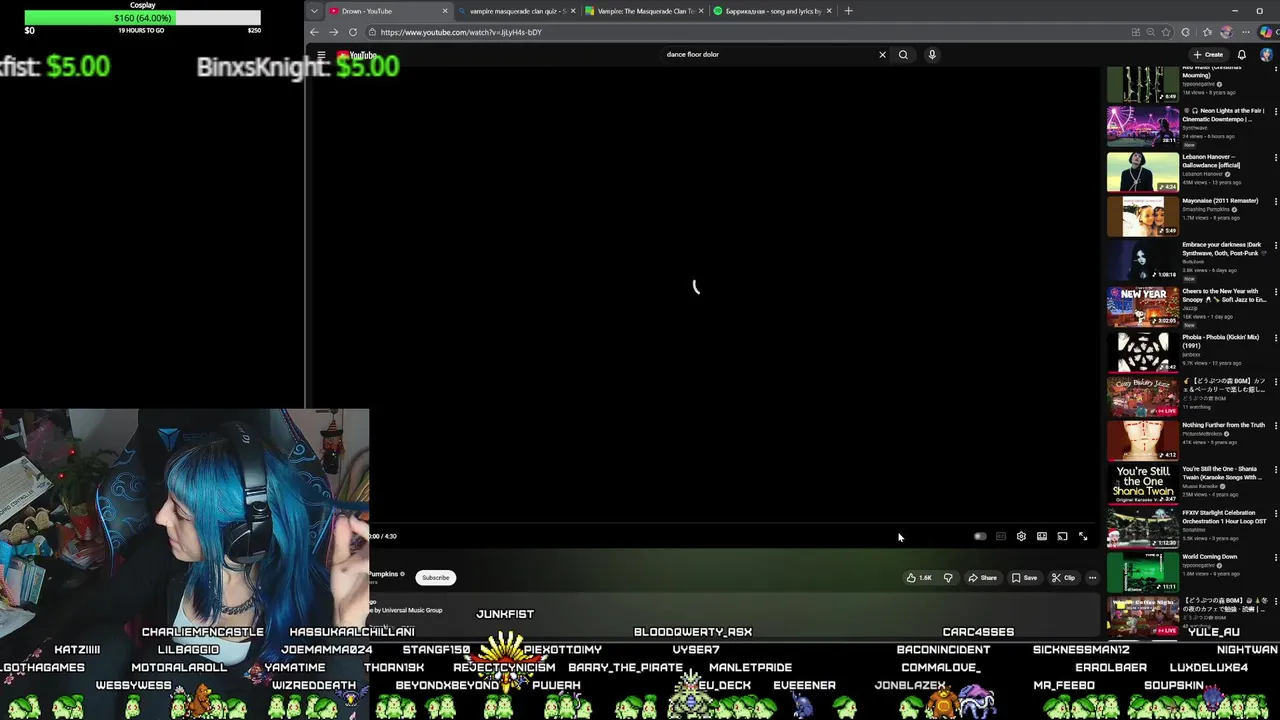
Task: Open the You're Still the One karaoke thumbnail
Action: tap(1142, 483)
